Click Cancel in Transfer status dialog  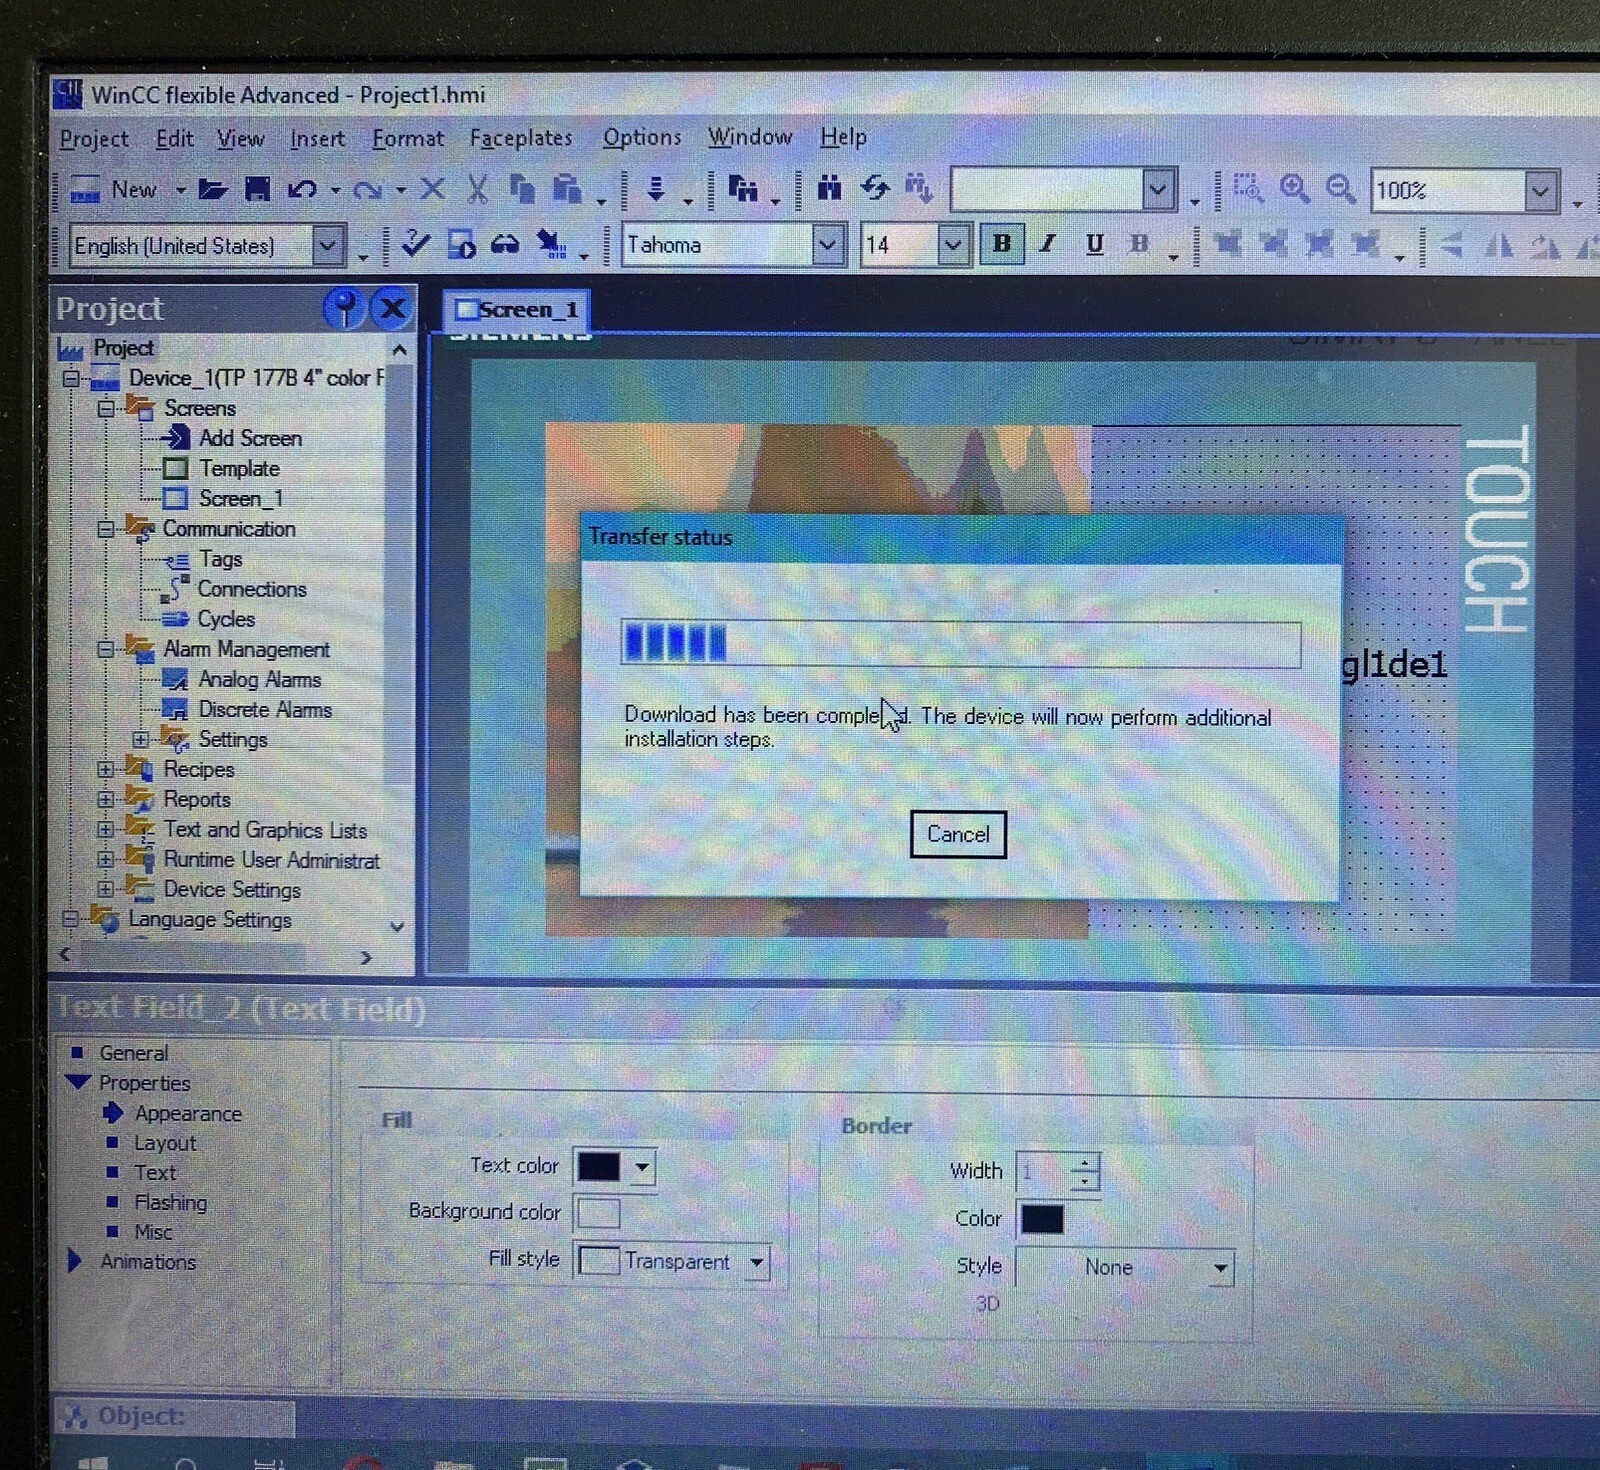coord(957,834)
